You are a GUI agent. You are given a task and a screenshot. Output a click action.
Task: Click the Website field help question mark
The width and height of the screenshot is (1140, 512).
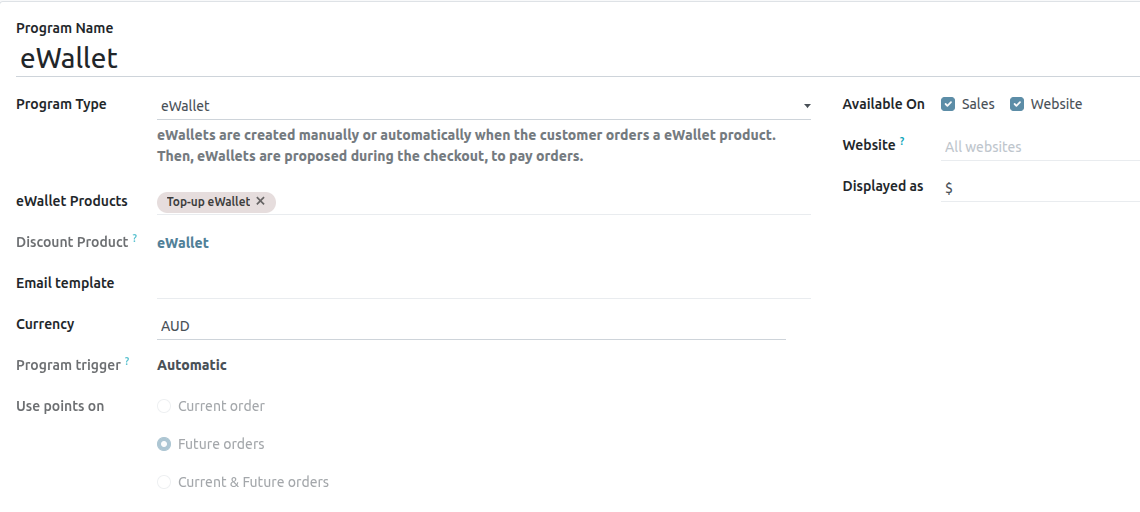pyautogui.click(x=902, y=141)
